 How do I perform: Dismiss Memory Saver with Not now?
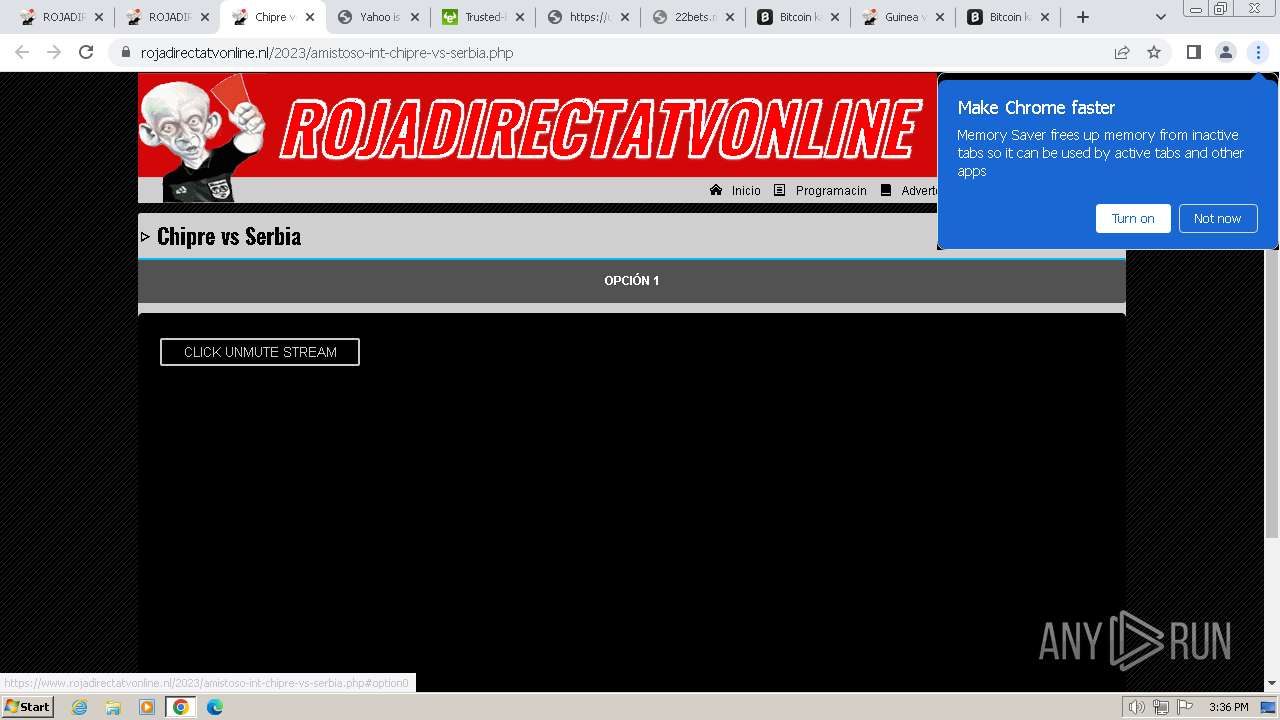(x=1217, y=219)
